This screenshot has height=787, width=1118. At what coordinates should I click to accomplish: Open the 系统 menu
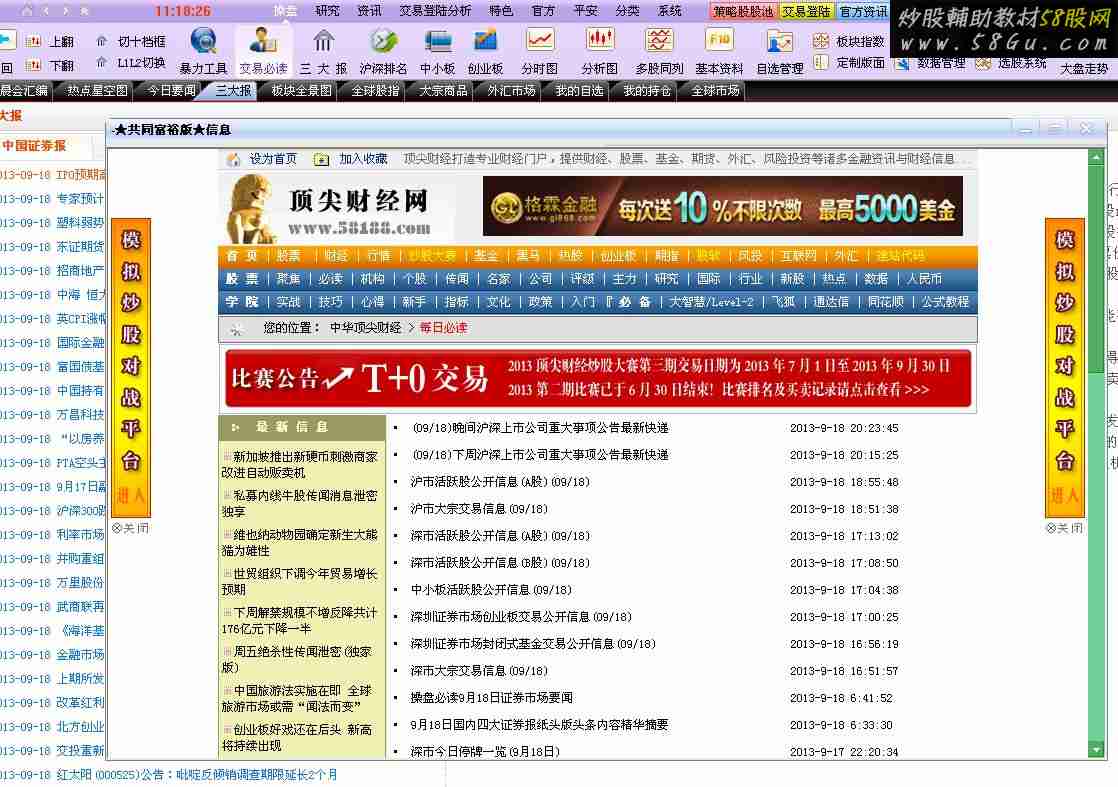(x=670, y=11)
